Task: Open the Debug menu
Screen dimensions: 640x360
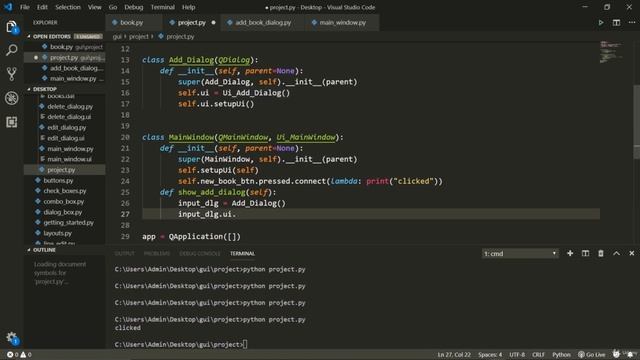Action: tap(134, 7)
